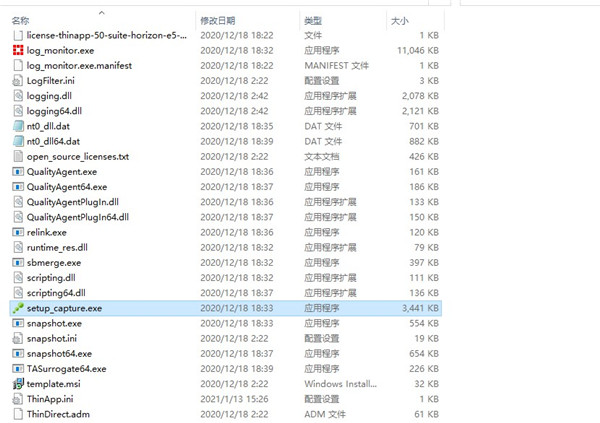Click the MANIFEST 文件 type cell

(337, 65)
